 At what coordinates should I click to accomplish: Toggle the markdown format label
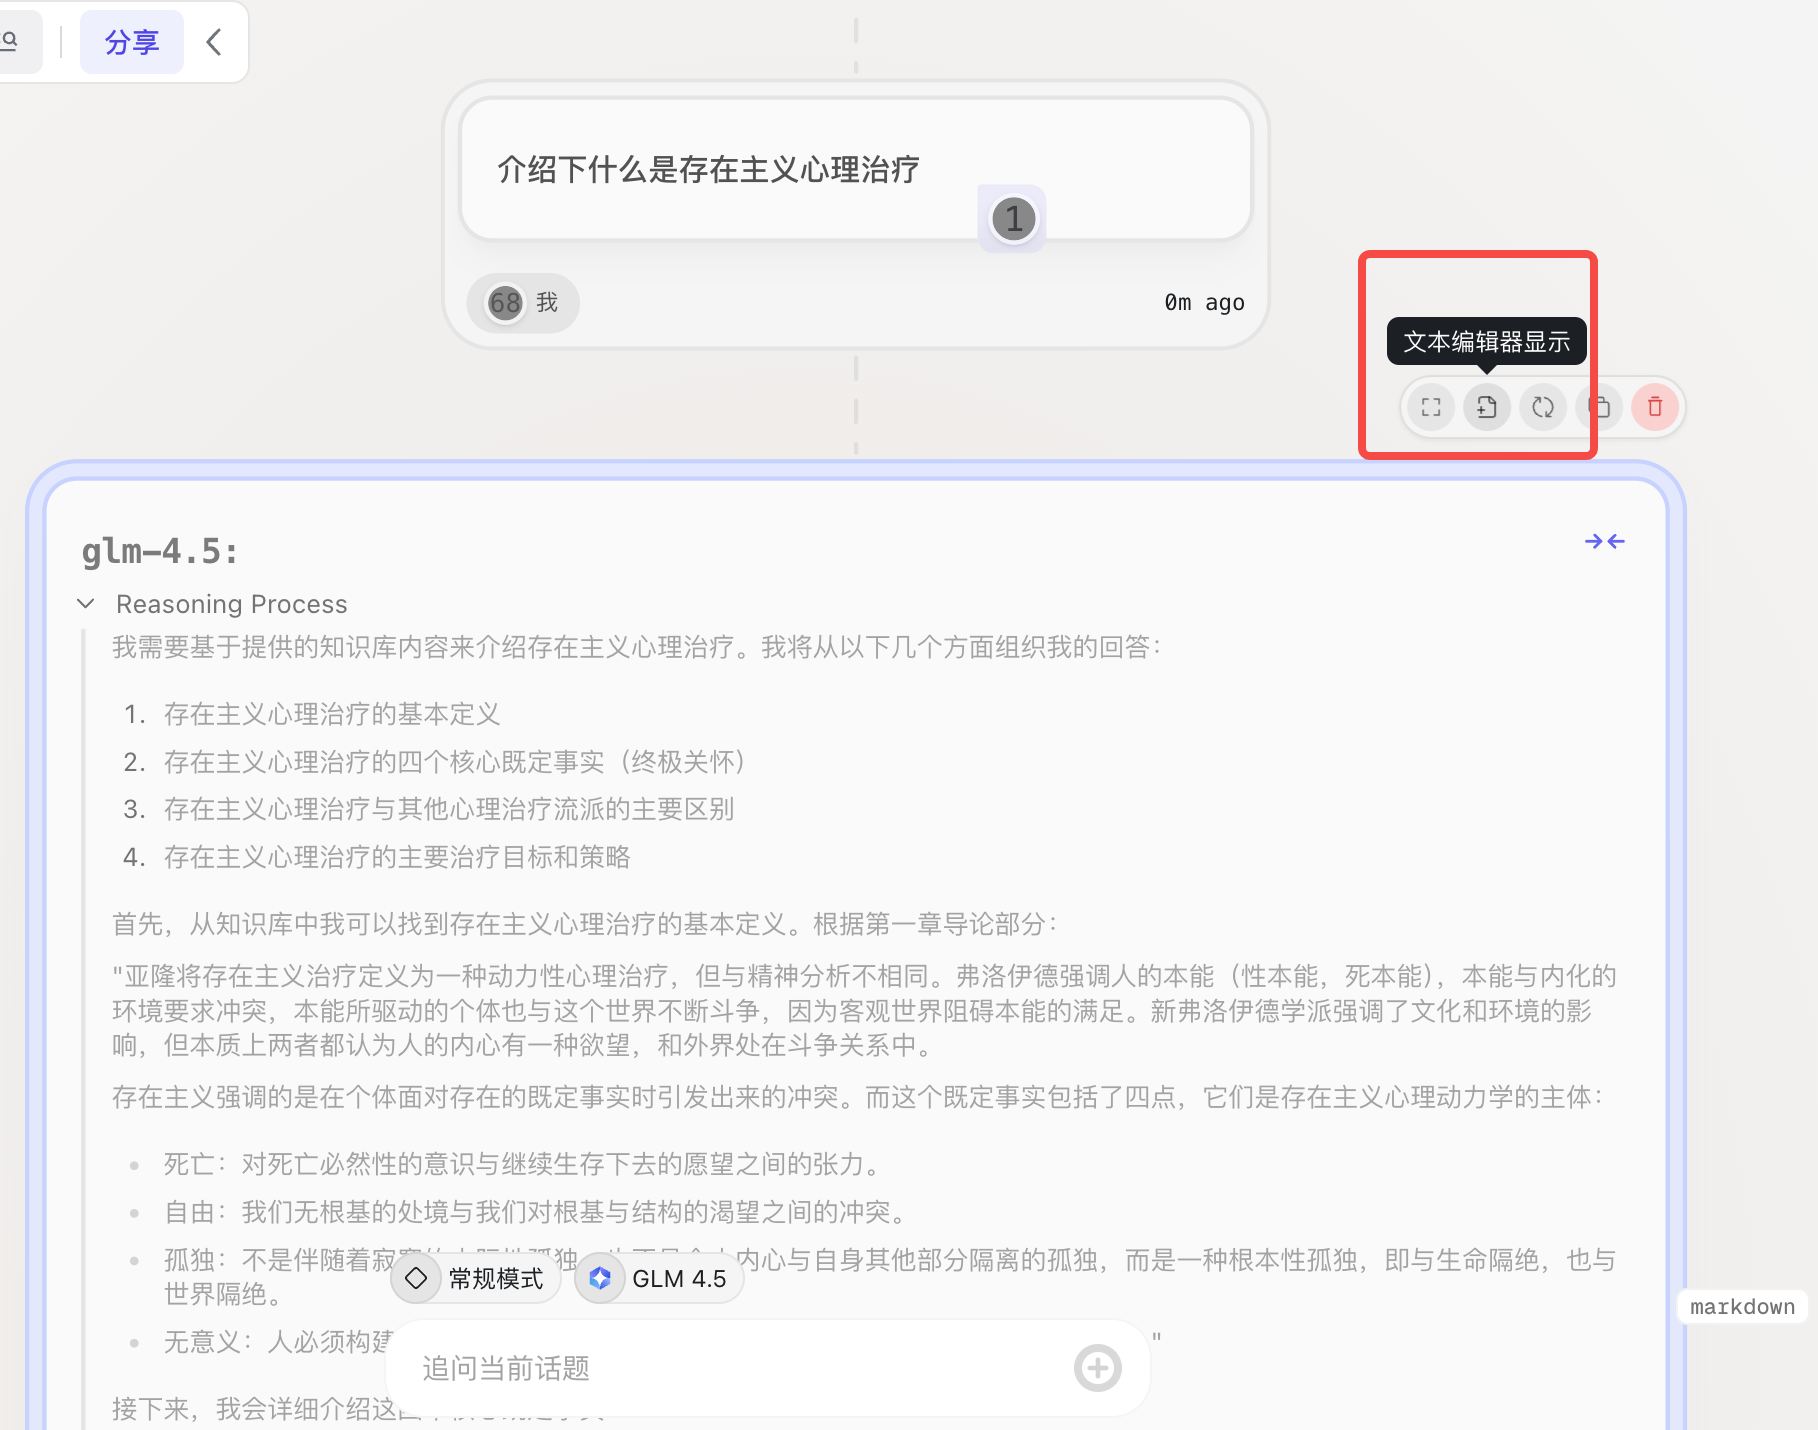coord(1742,1307)
